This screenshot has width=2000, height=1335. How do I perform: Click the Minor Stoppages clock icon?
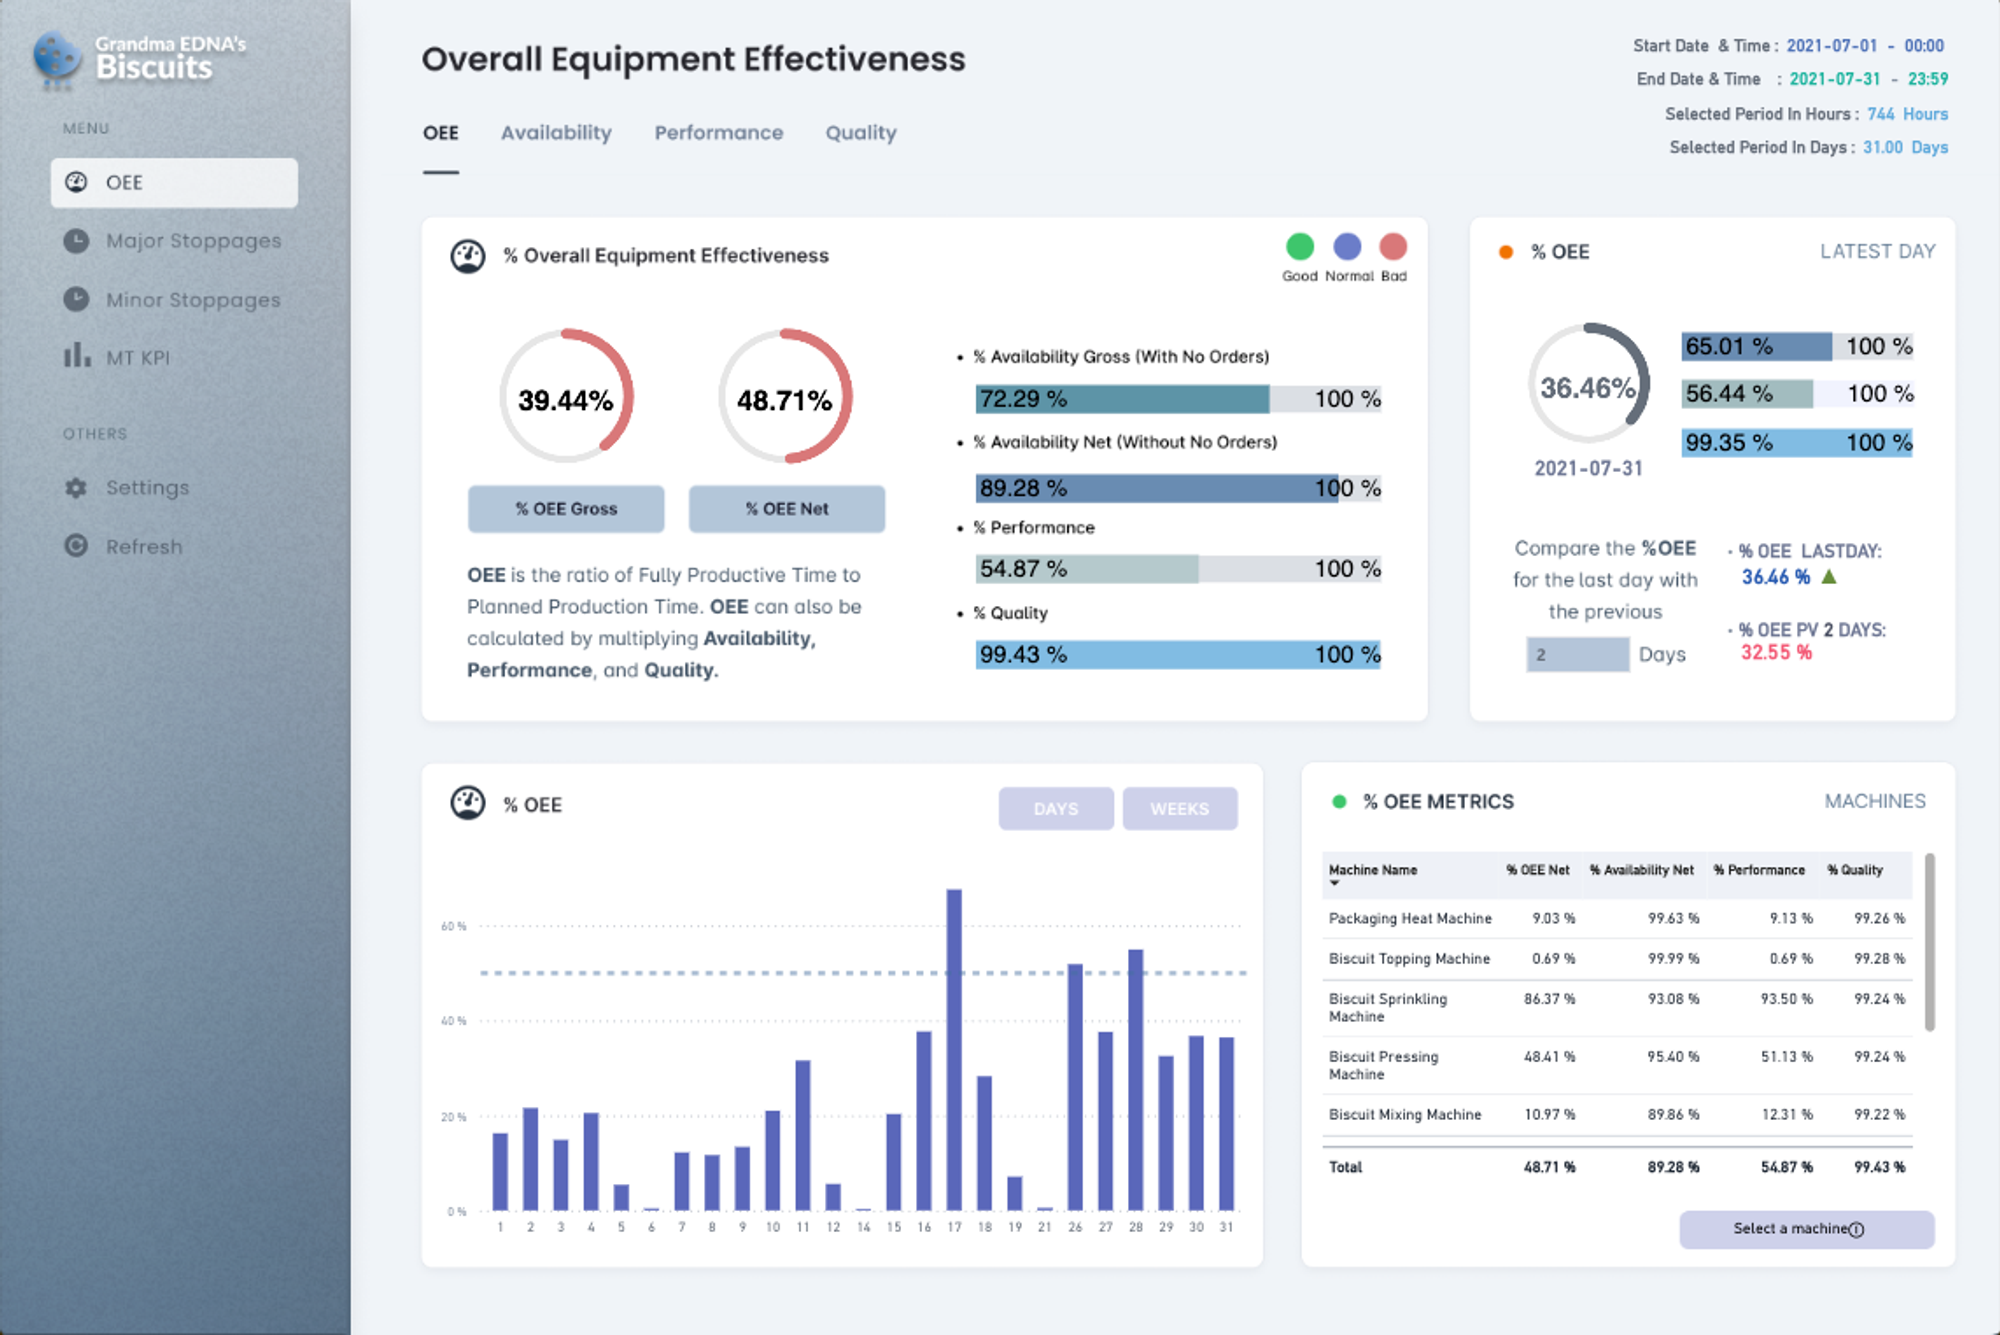coord(76,299)
